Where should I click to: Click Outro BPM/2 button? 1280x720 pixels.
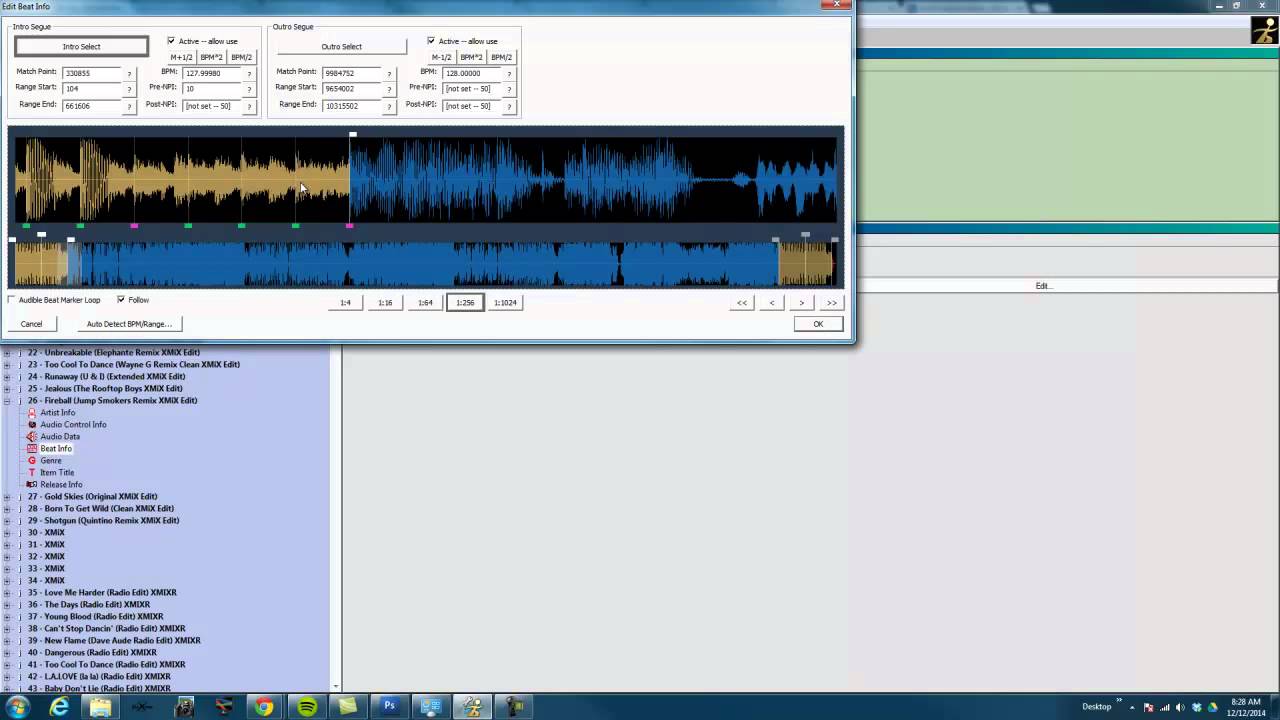coord(501,57)
